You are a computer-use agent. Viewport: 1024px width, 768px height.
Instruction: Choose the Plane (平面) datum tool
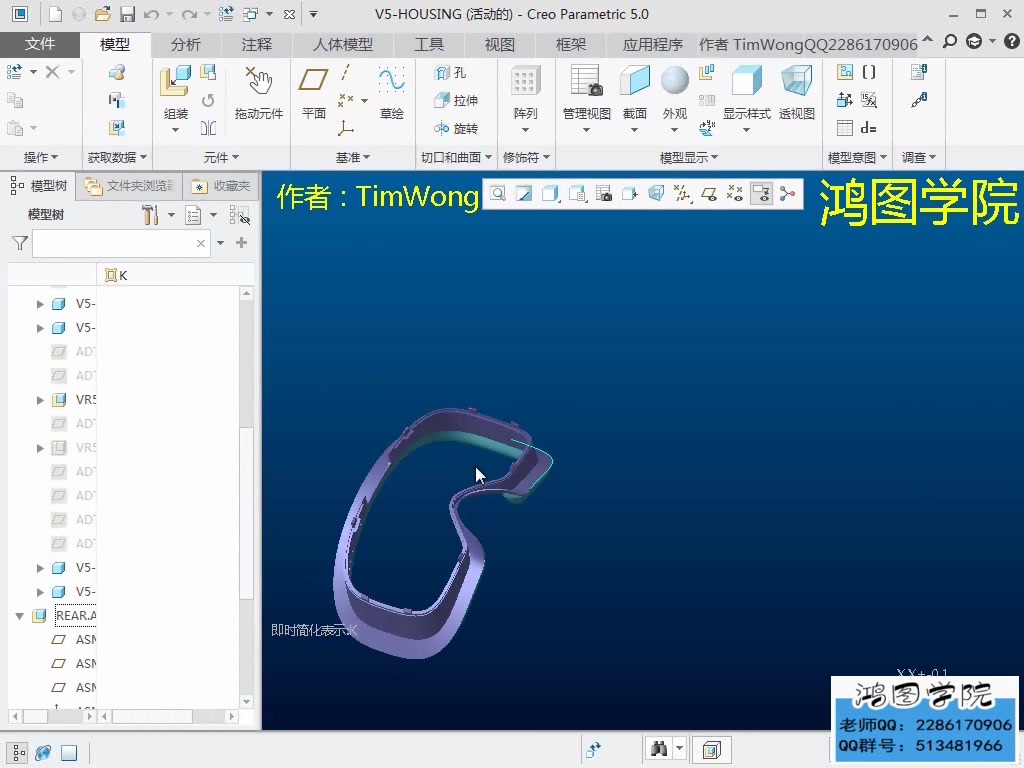(x=313, y=93)
